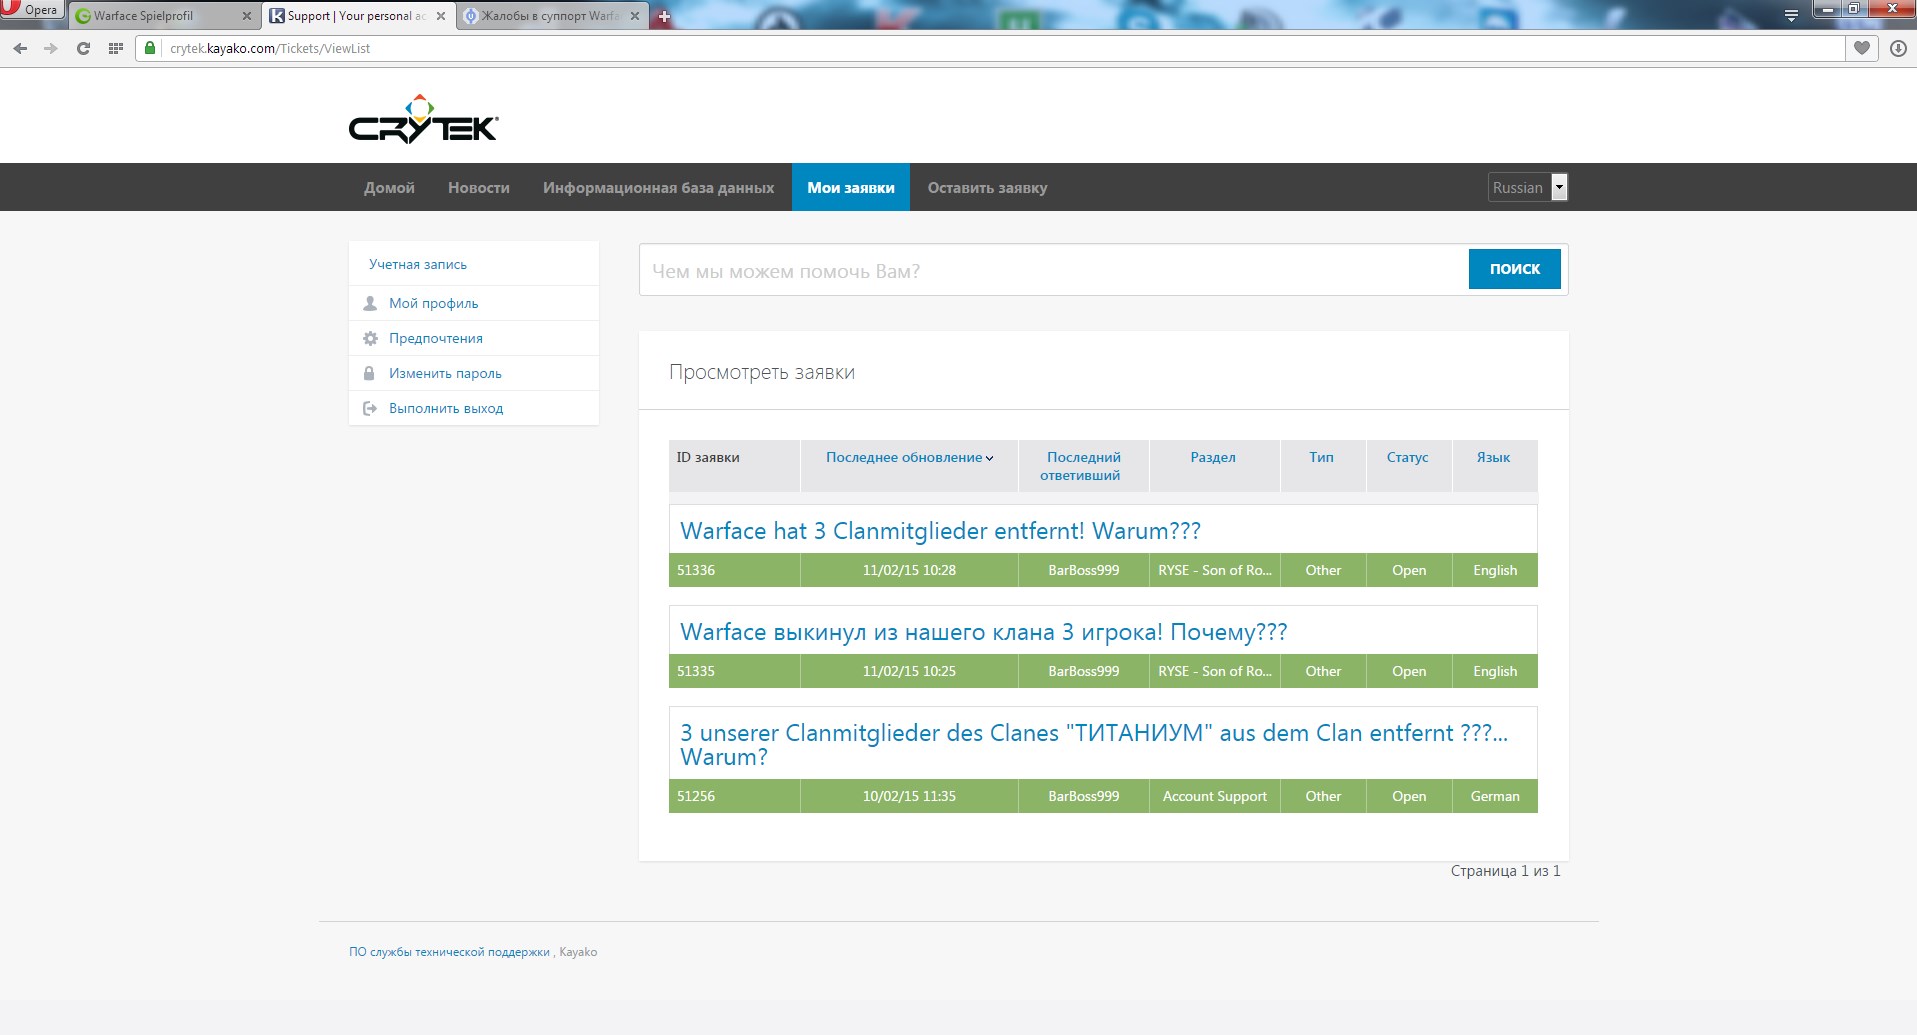This screenshot has width=1917, height=1035.
Task: Select Мои заявки navigation tab
Action: (851, 187)
